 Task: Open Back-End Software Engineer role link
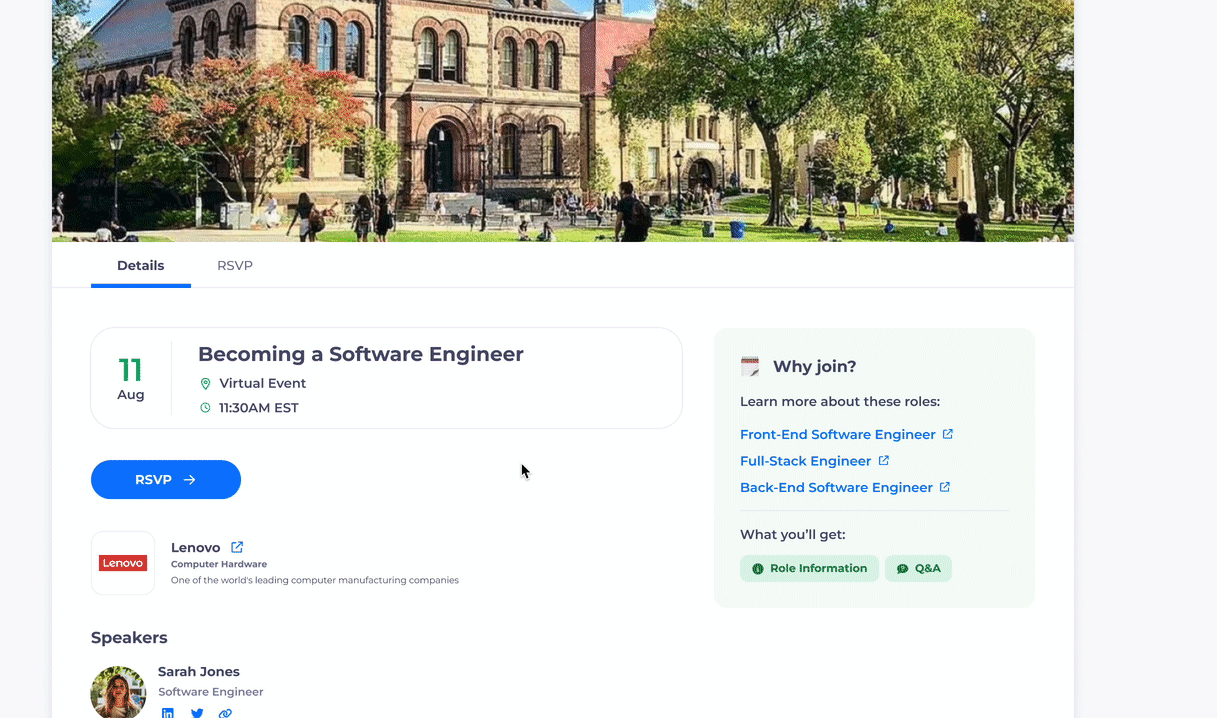click(836, 488)
